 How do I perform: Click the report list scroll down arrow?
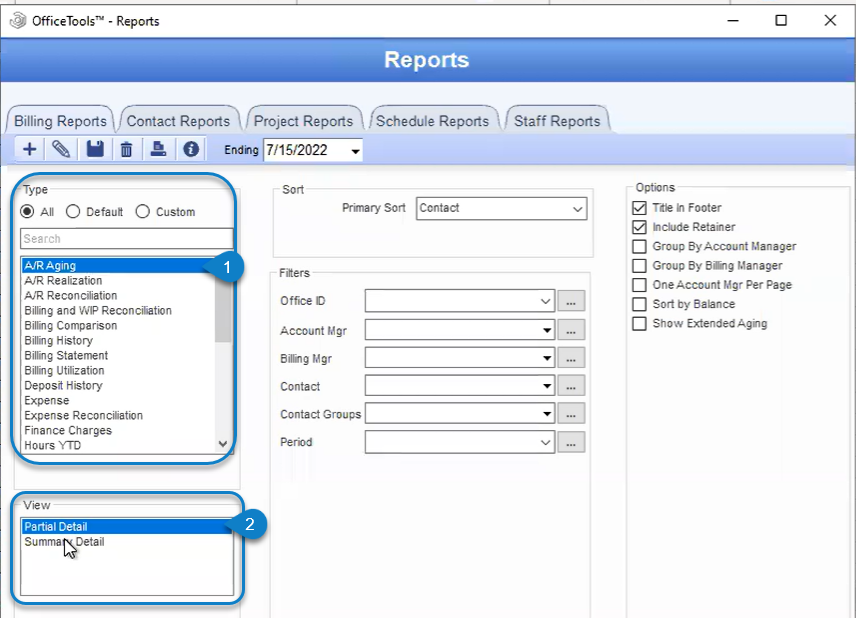click(x=223, y=444)
